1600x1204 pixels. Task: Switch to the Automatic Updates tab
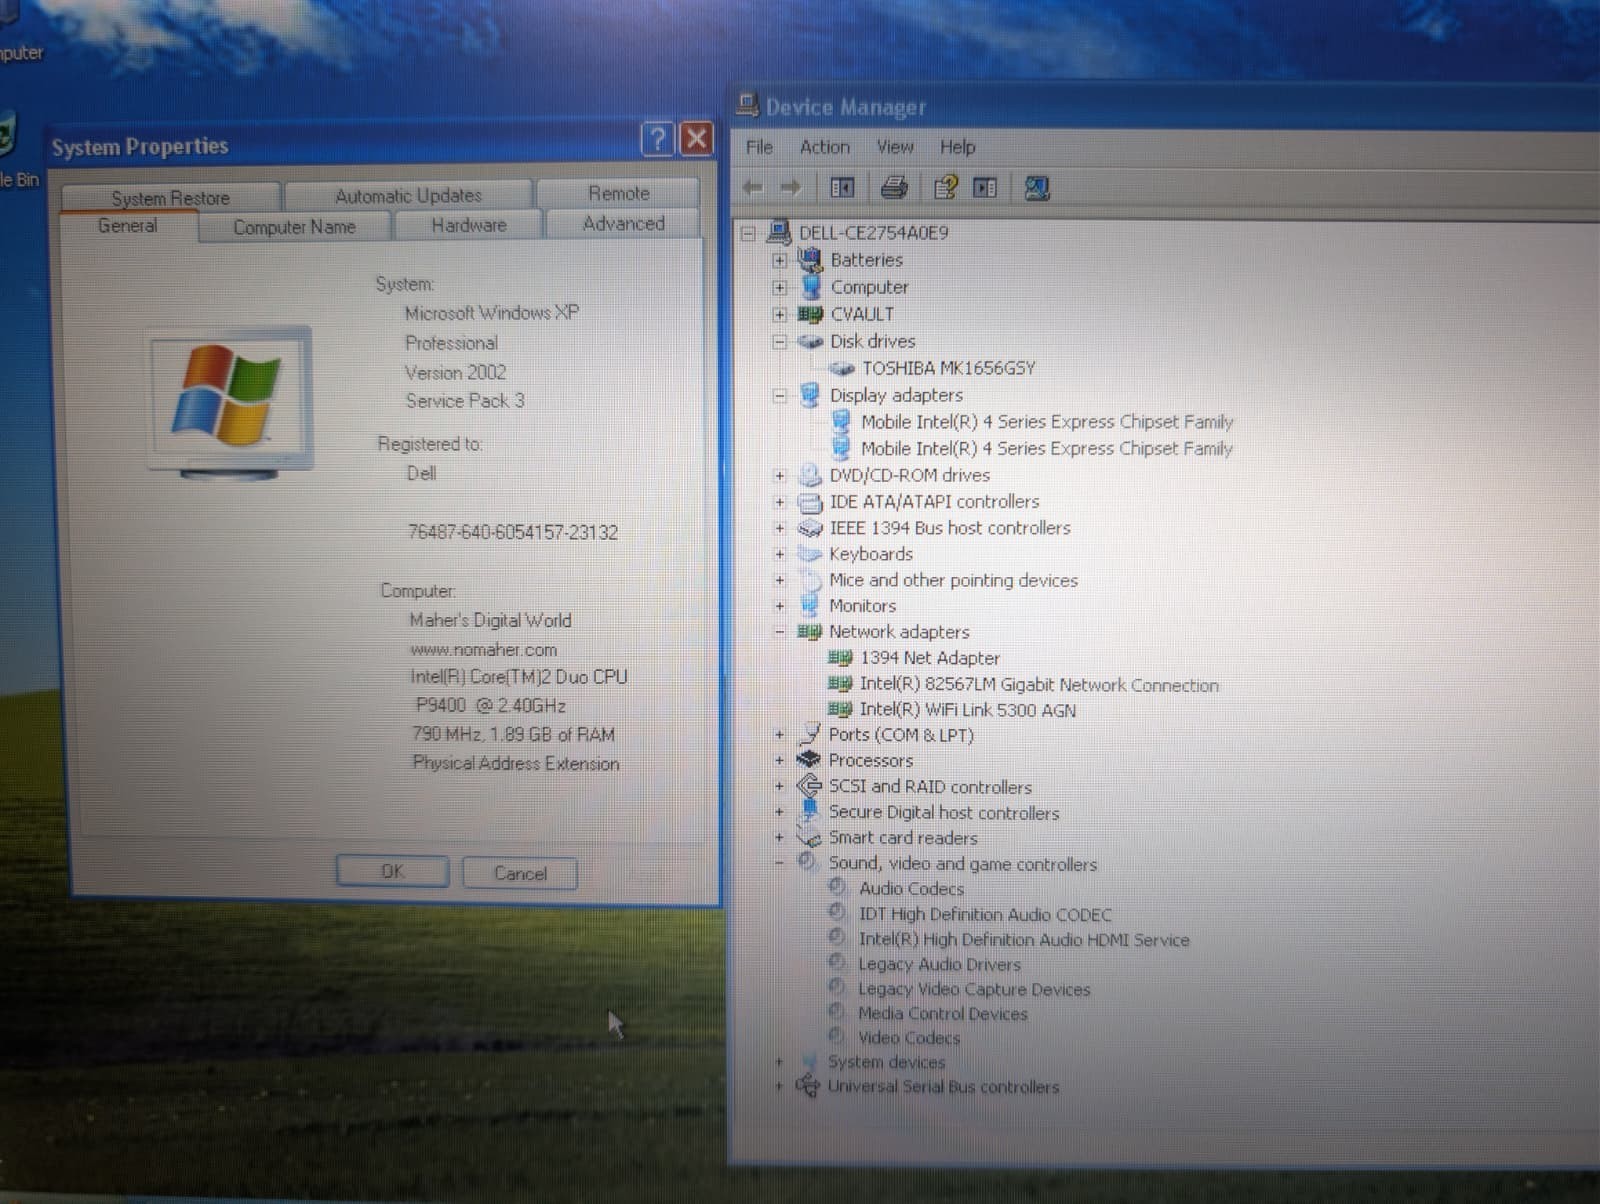coord(408,195)
